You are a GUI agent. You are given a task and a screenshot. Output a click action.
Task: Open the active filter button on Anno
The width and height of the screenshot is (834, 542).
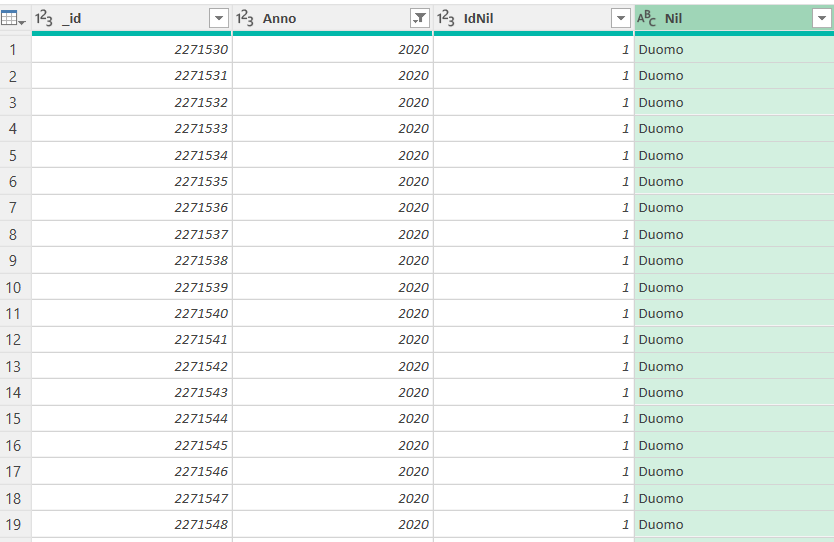click(x=420, y=18)
